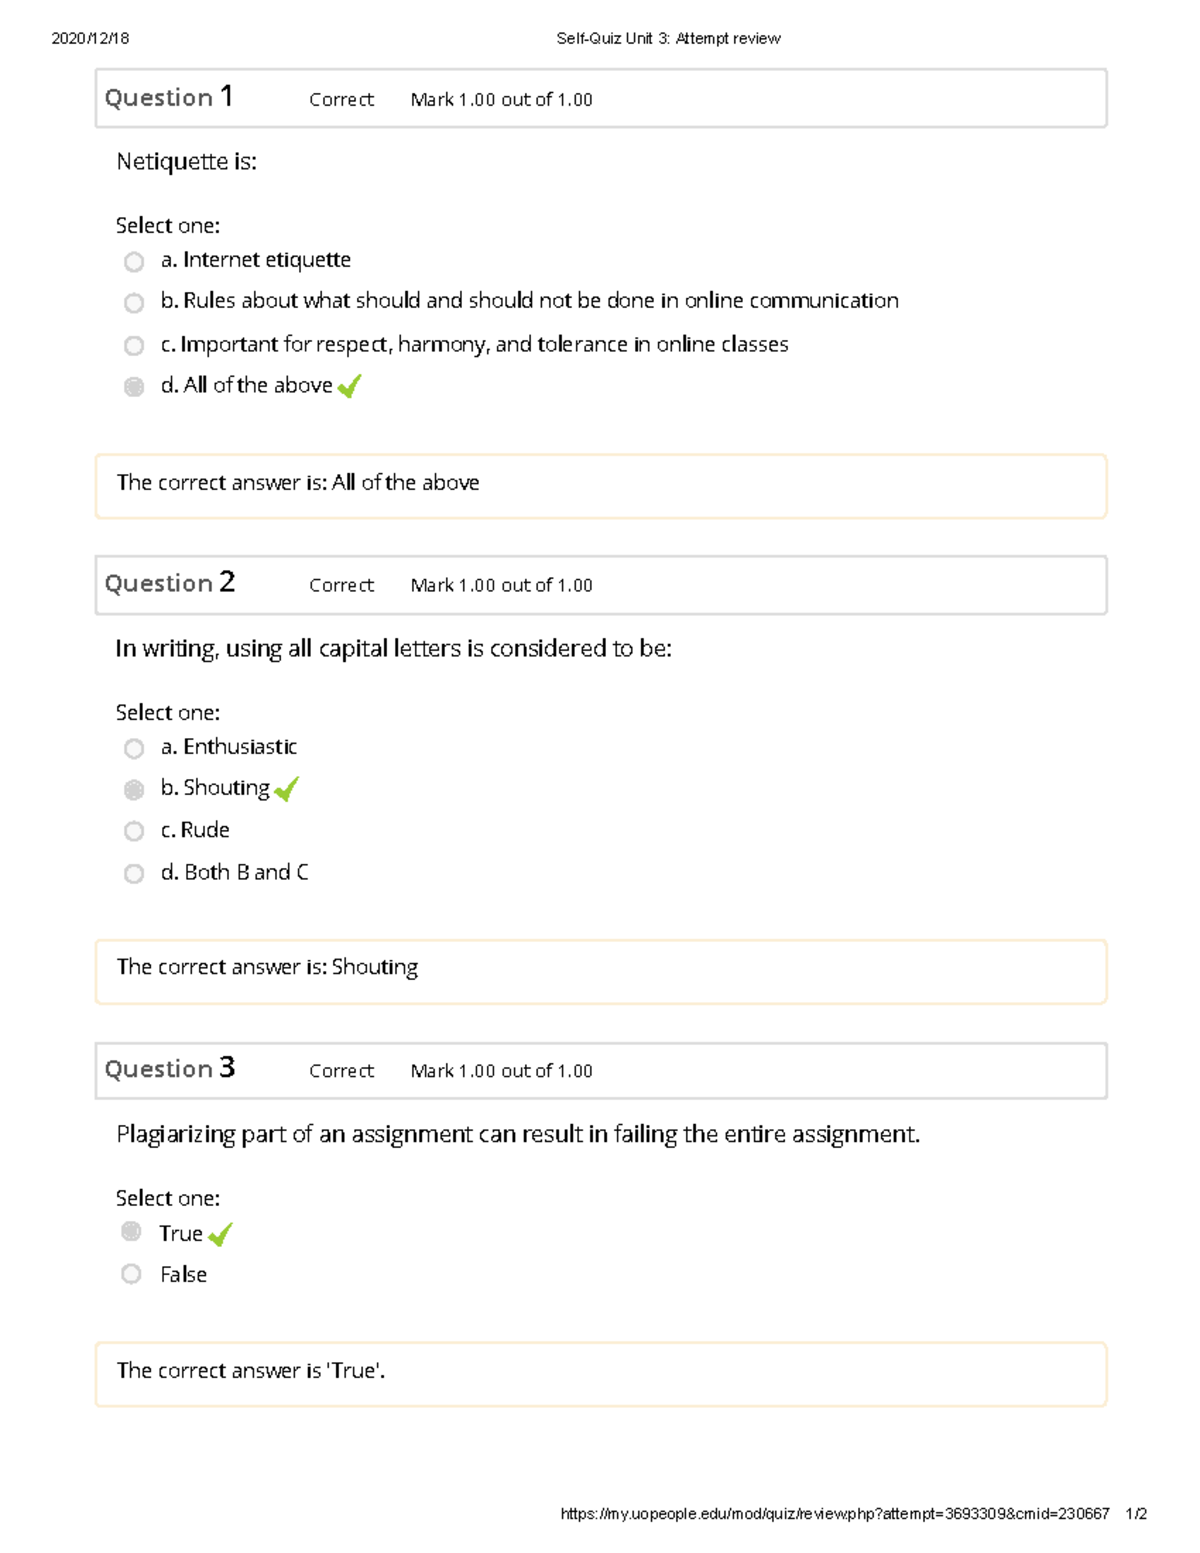This screenshot has width=1200, height=1553.
Task: Select the filled radio for 'd. All of the above'
Action: click(x=134, y=386)
